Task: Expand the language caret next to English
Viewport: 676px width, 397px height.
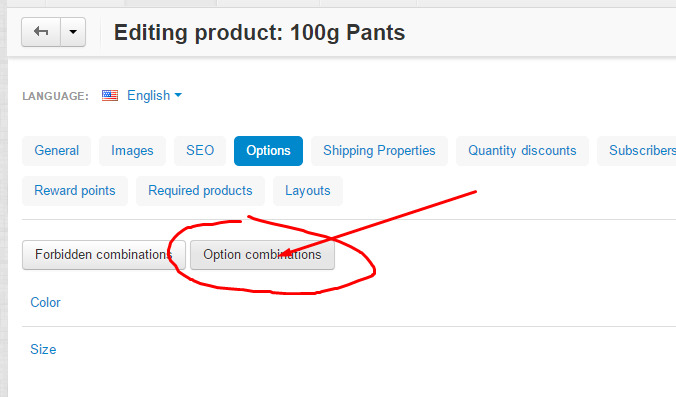Action: (178, 95)
